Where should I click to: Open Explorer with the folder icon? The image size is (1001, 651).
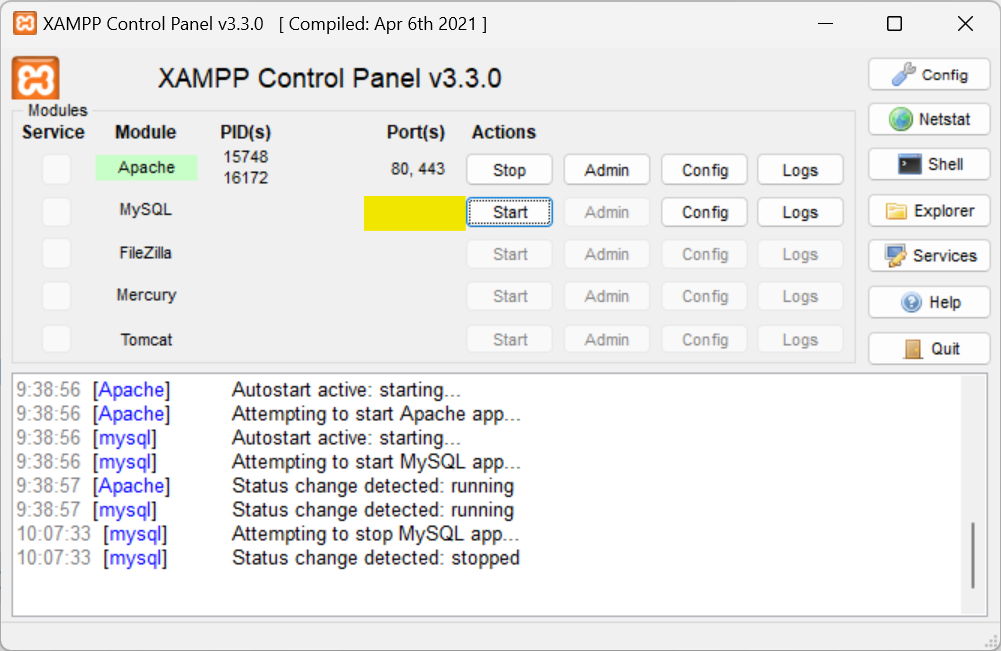click(x=897, y=211)
